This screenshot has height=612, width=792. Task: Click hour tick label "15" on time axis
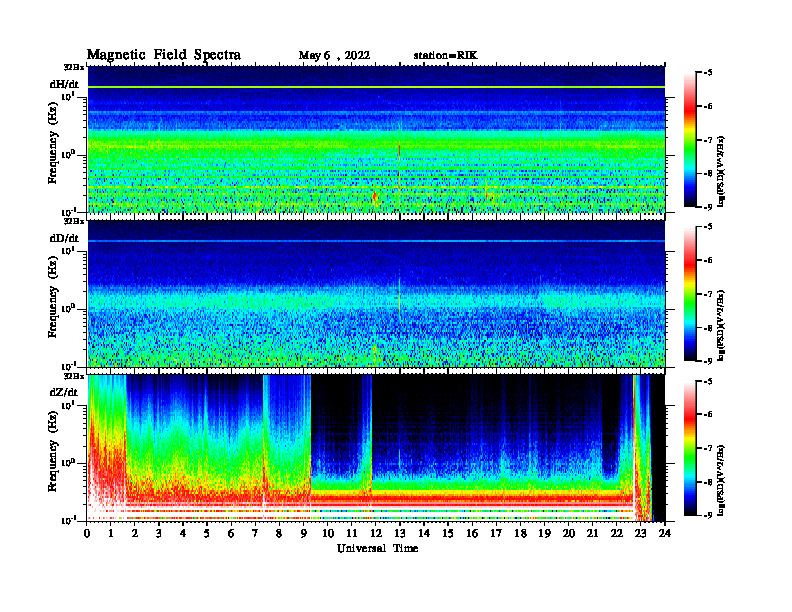[x=448, y=533]
